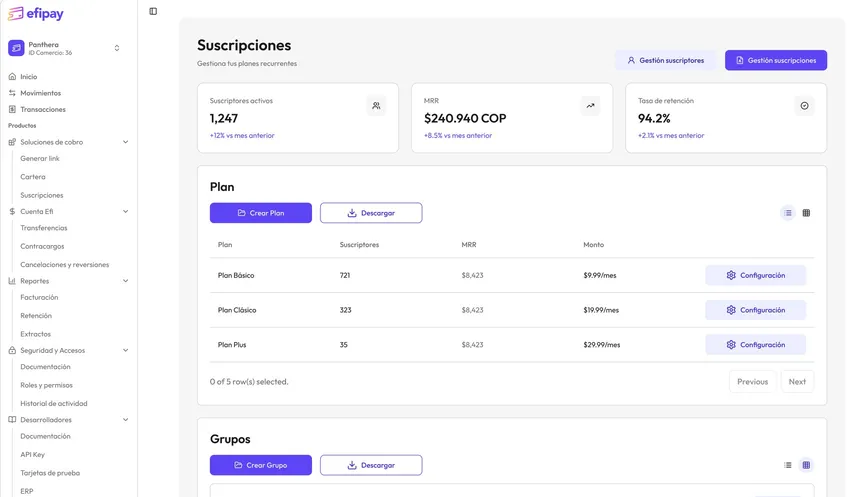Open Facturación report

(39, 298)
